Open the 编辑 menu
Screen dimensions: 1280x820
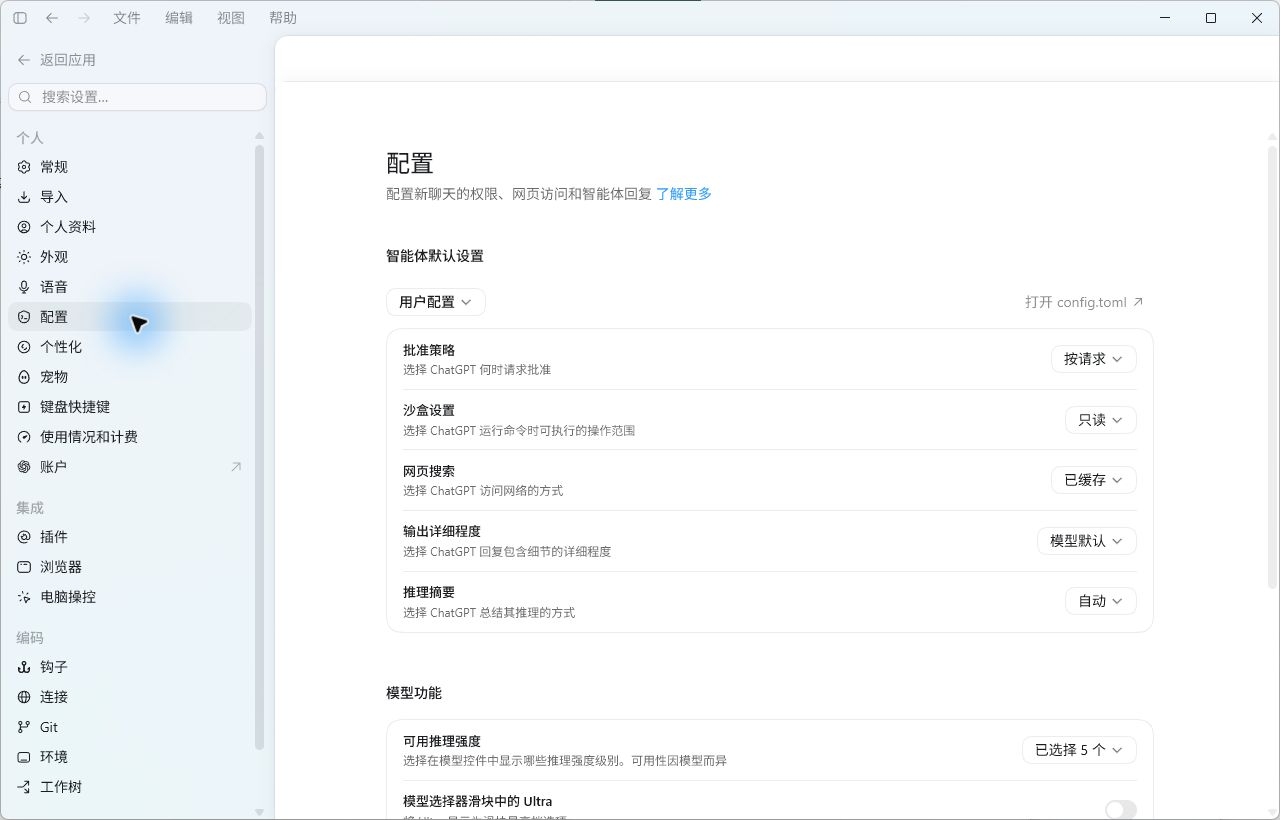coord(179,18)
